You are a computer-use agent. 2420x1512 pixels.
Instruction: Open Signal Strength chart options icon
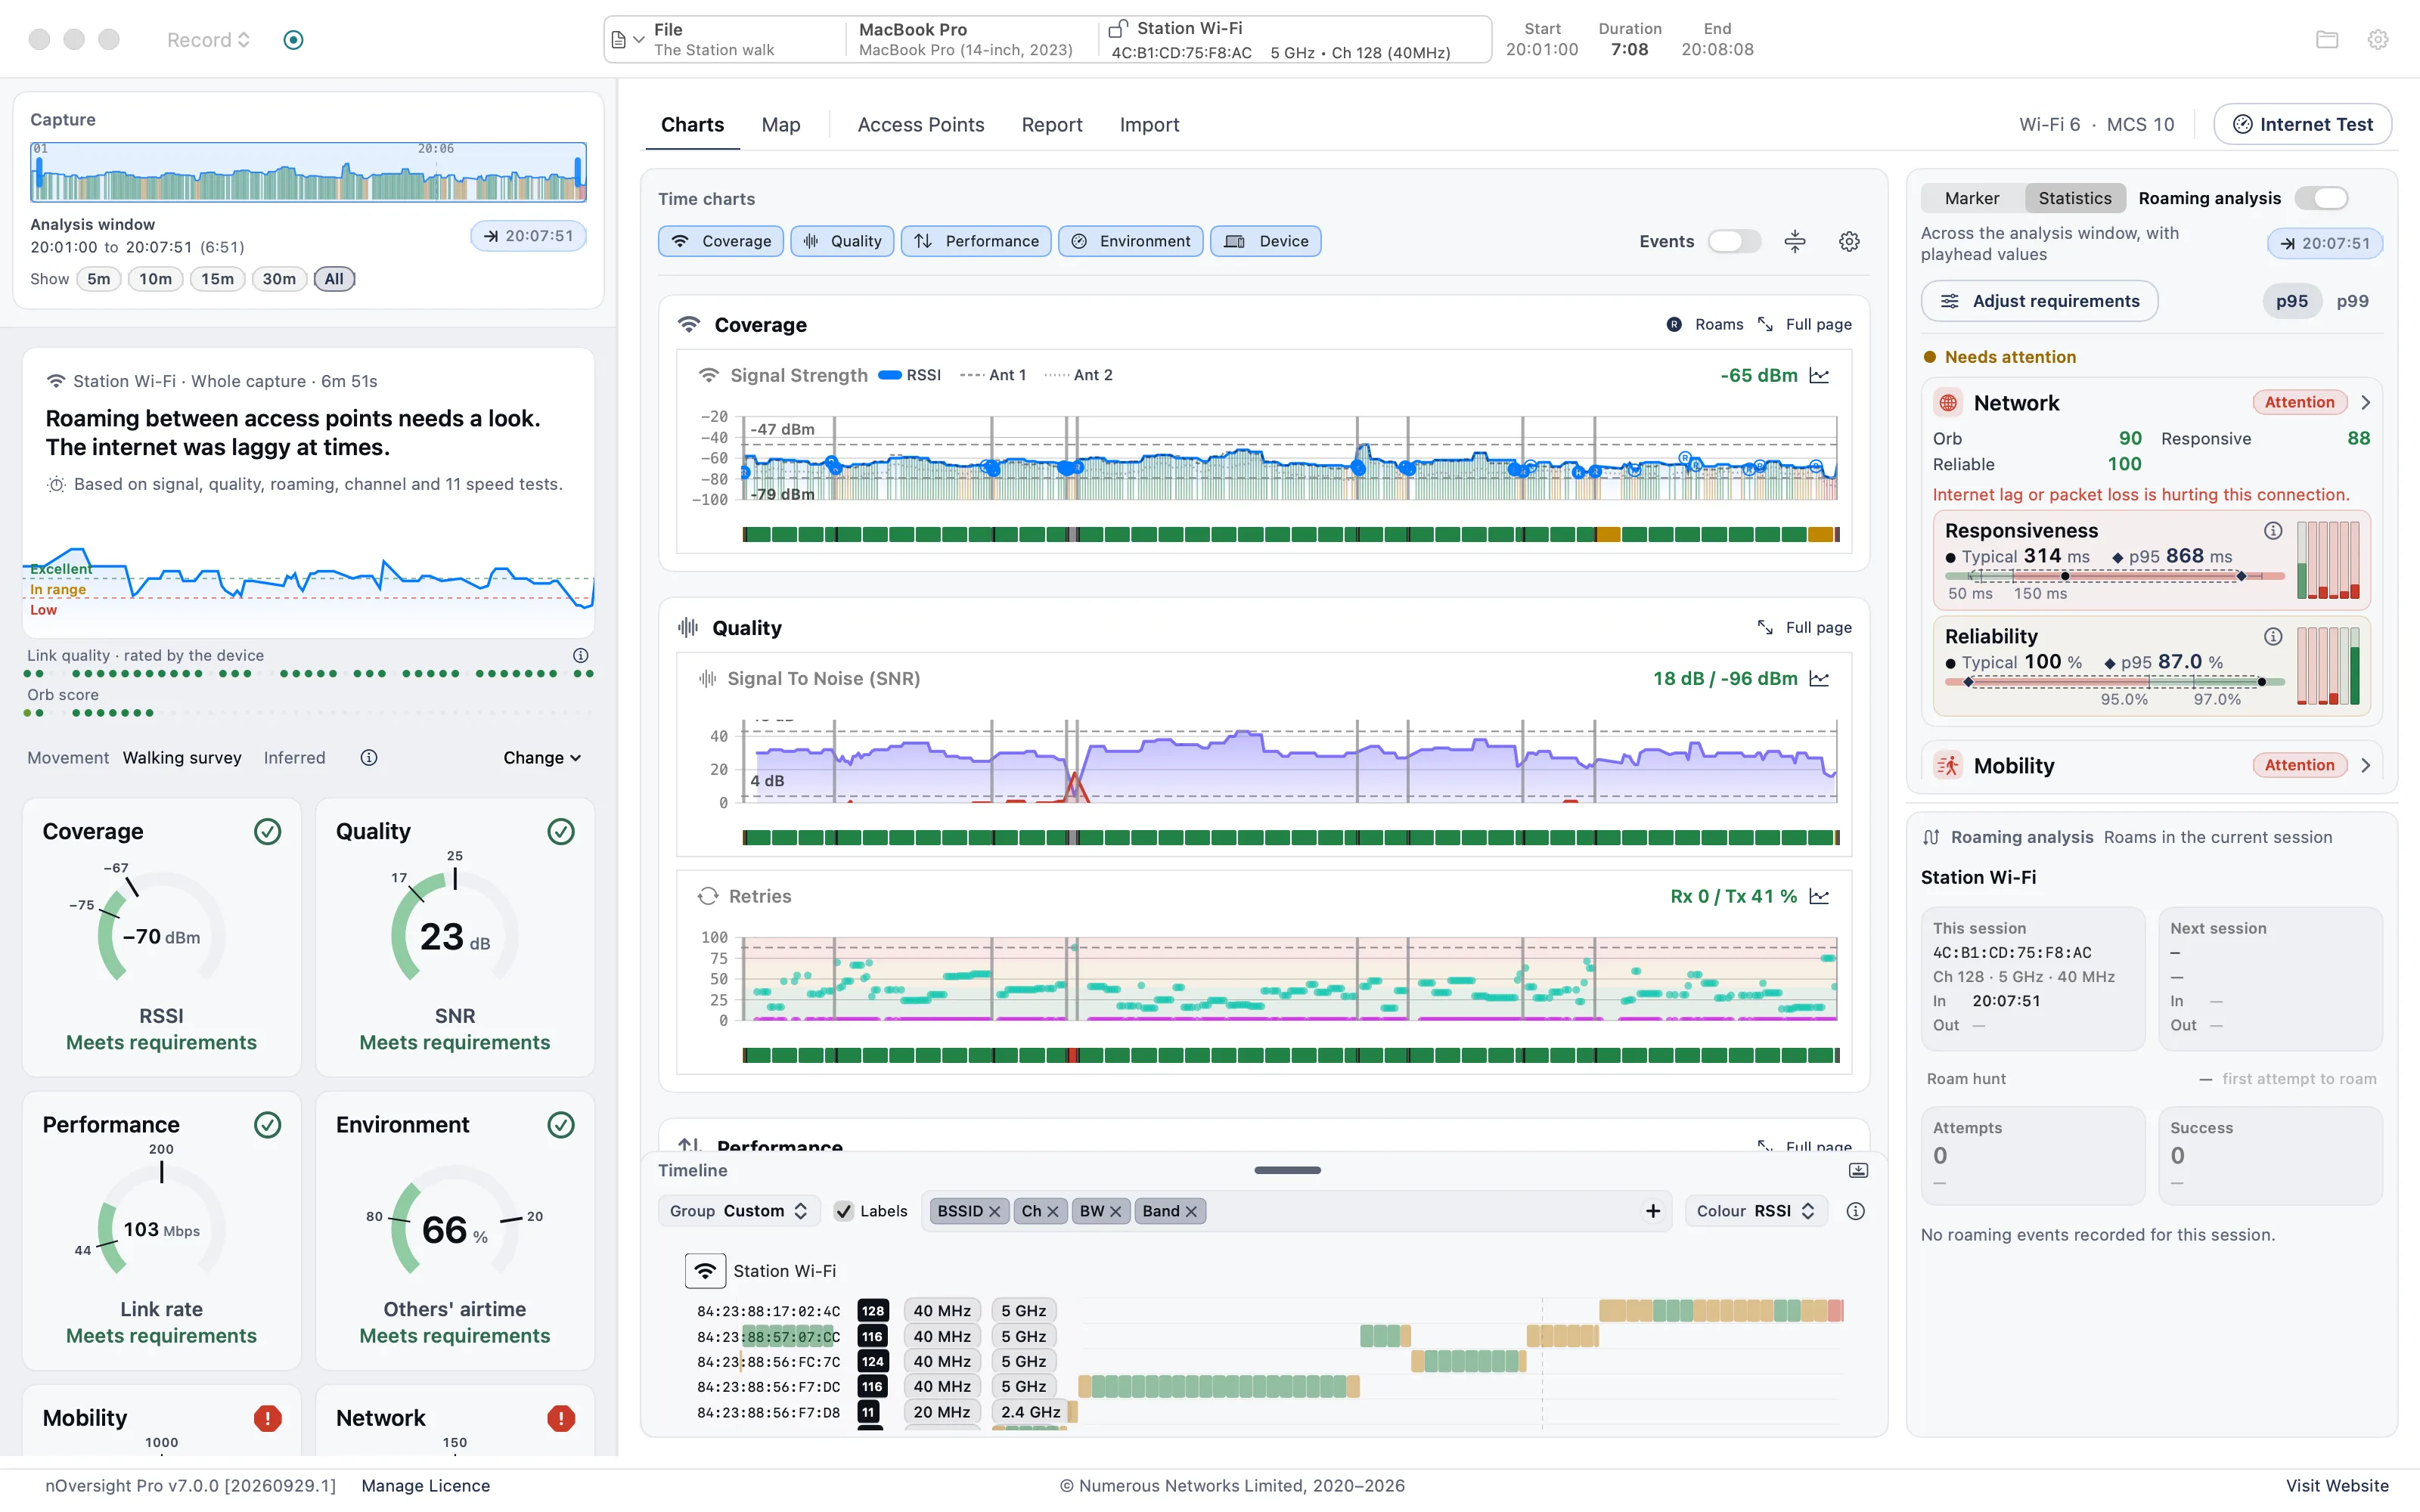tap(1819, 375)
